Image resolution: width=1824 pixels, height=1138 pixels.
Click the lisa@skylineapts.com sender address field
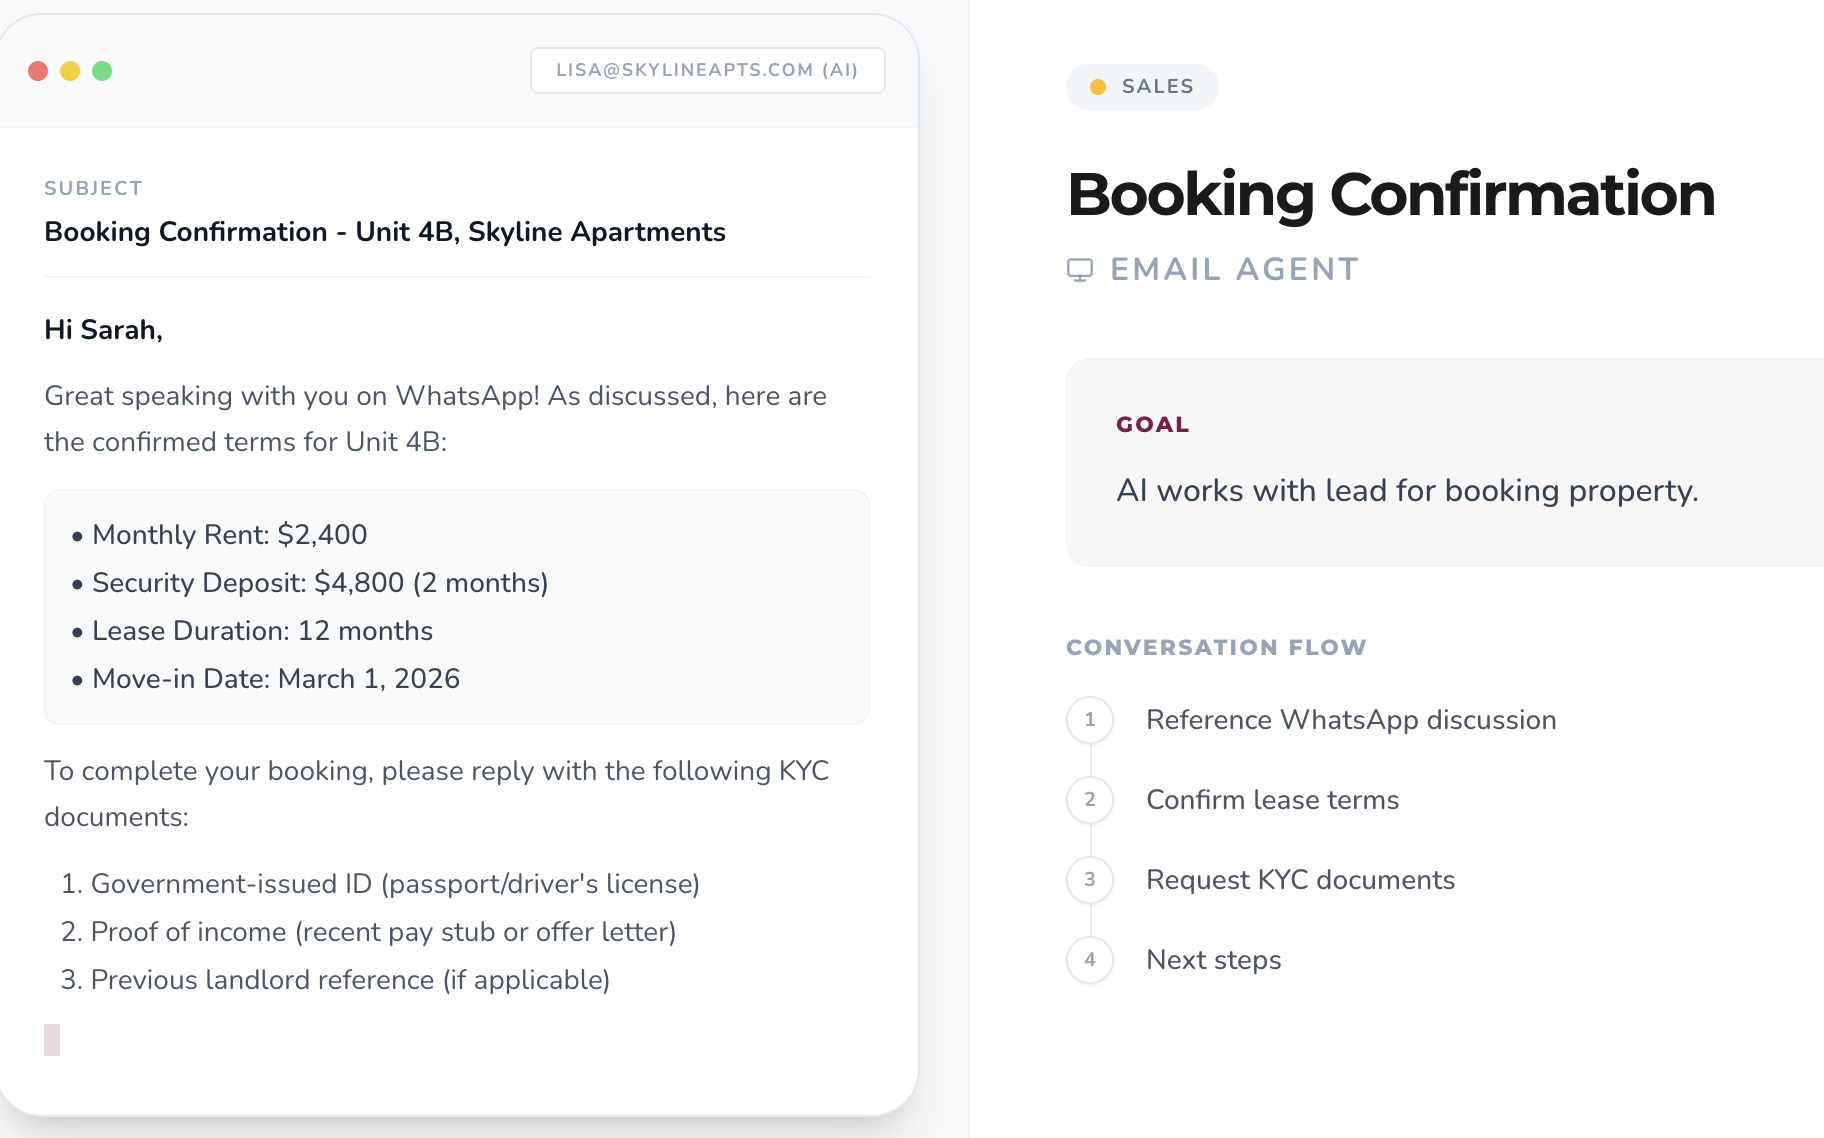point(707,70)
